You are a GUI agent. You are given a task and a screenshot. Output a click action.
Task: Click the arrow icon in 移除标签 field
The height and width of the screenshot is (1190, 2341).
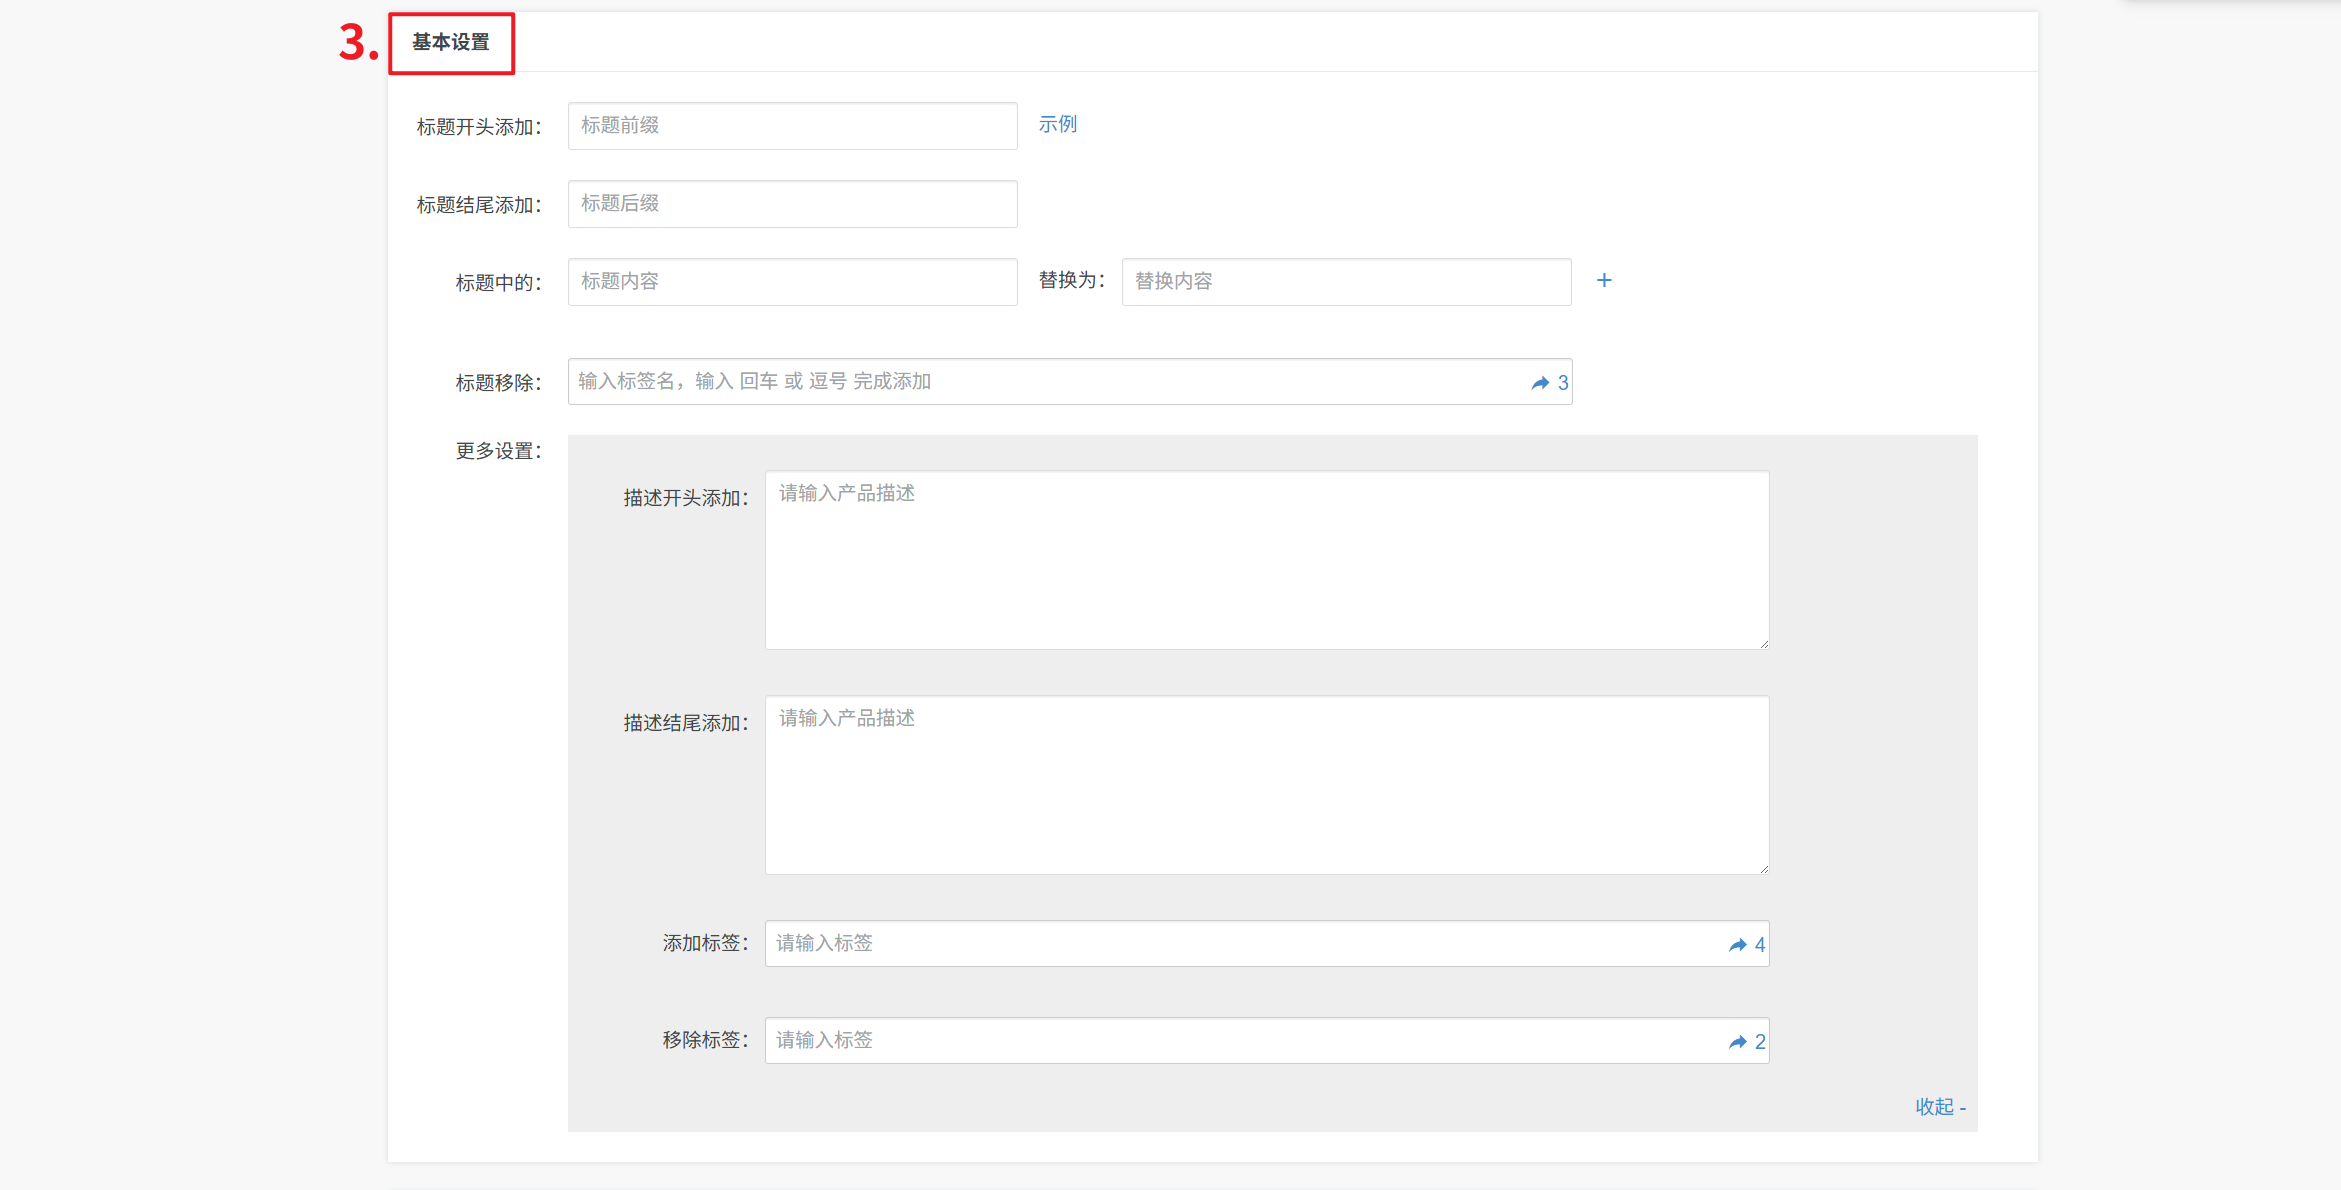[x=1738, y=1042]
